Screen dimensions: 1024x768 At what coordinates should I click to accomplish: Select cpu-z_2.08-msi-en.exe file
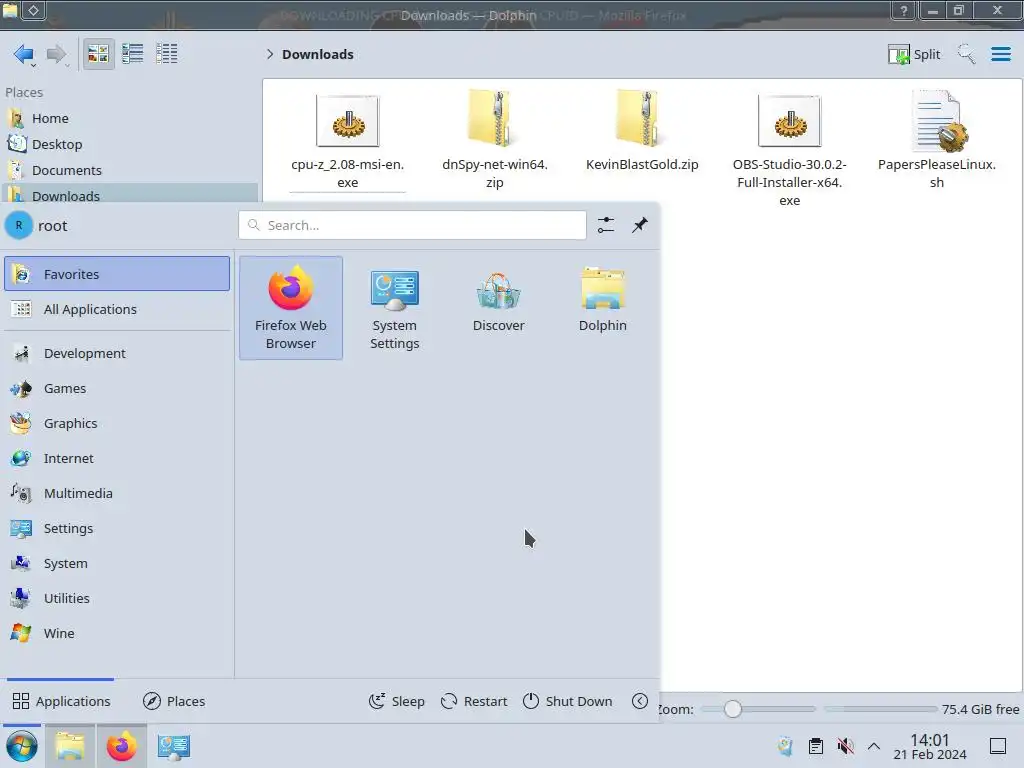point(347,140)
